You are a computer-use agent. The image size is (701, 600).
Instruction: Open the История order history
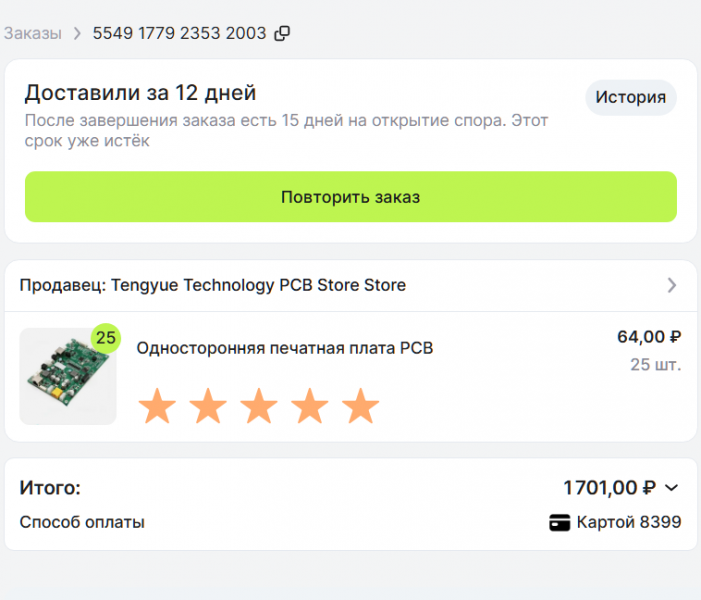coord(630,97)
